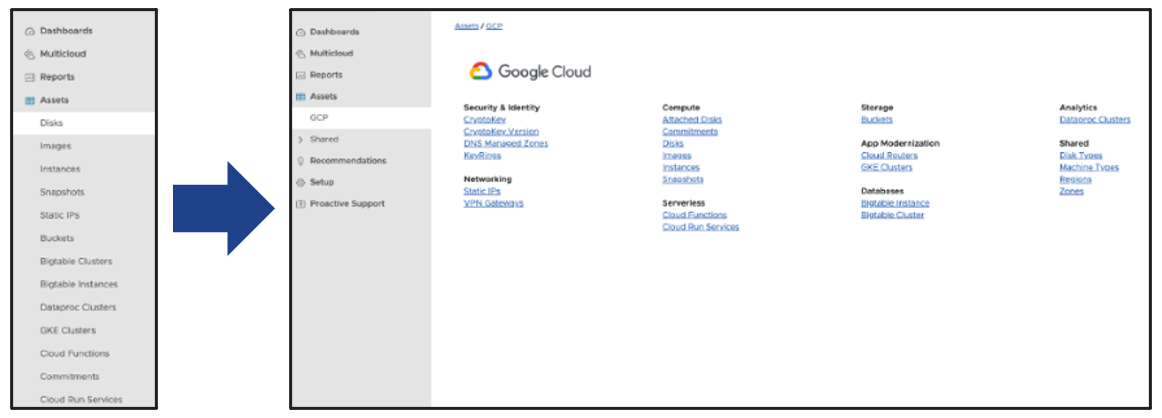1162x418 pixels.
Task: Open Disk Types link
Action: point(1081,156)
